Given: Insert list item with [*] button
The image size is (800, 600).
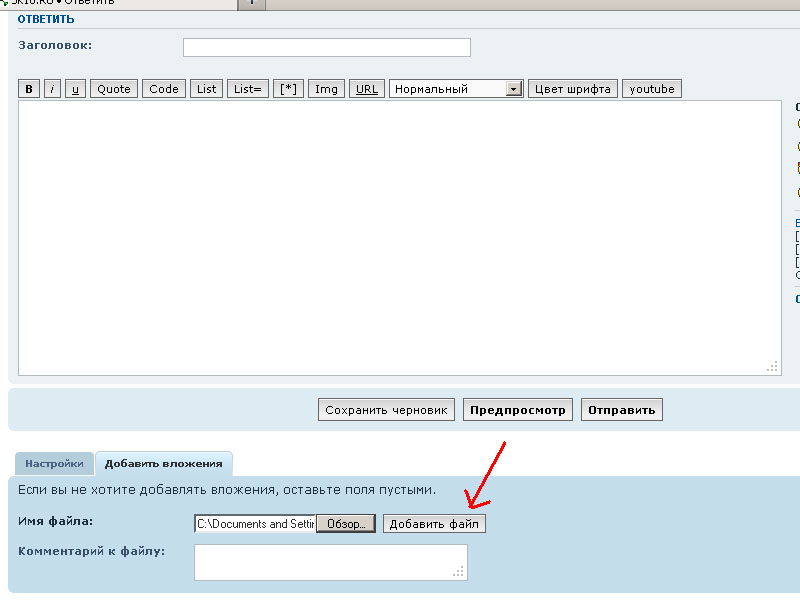Looking at the screenshot, I should (x=288, y=89).
